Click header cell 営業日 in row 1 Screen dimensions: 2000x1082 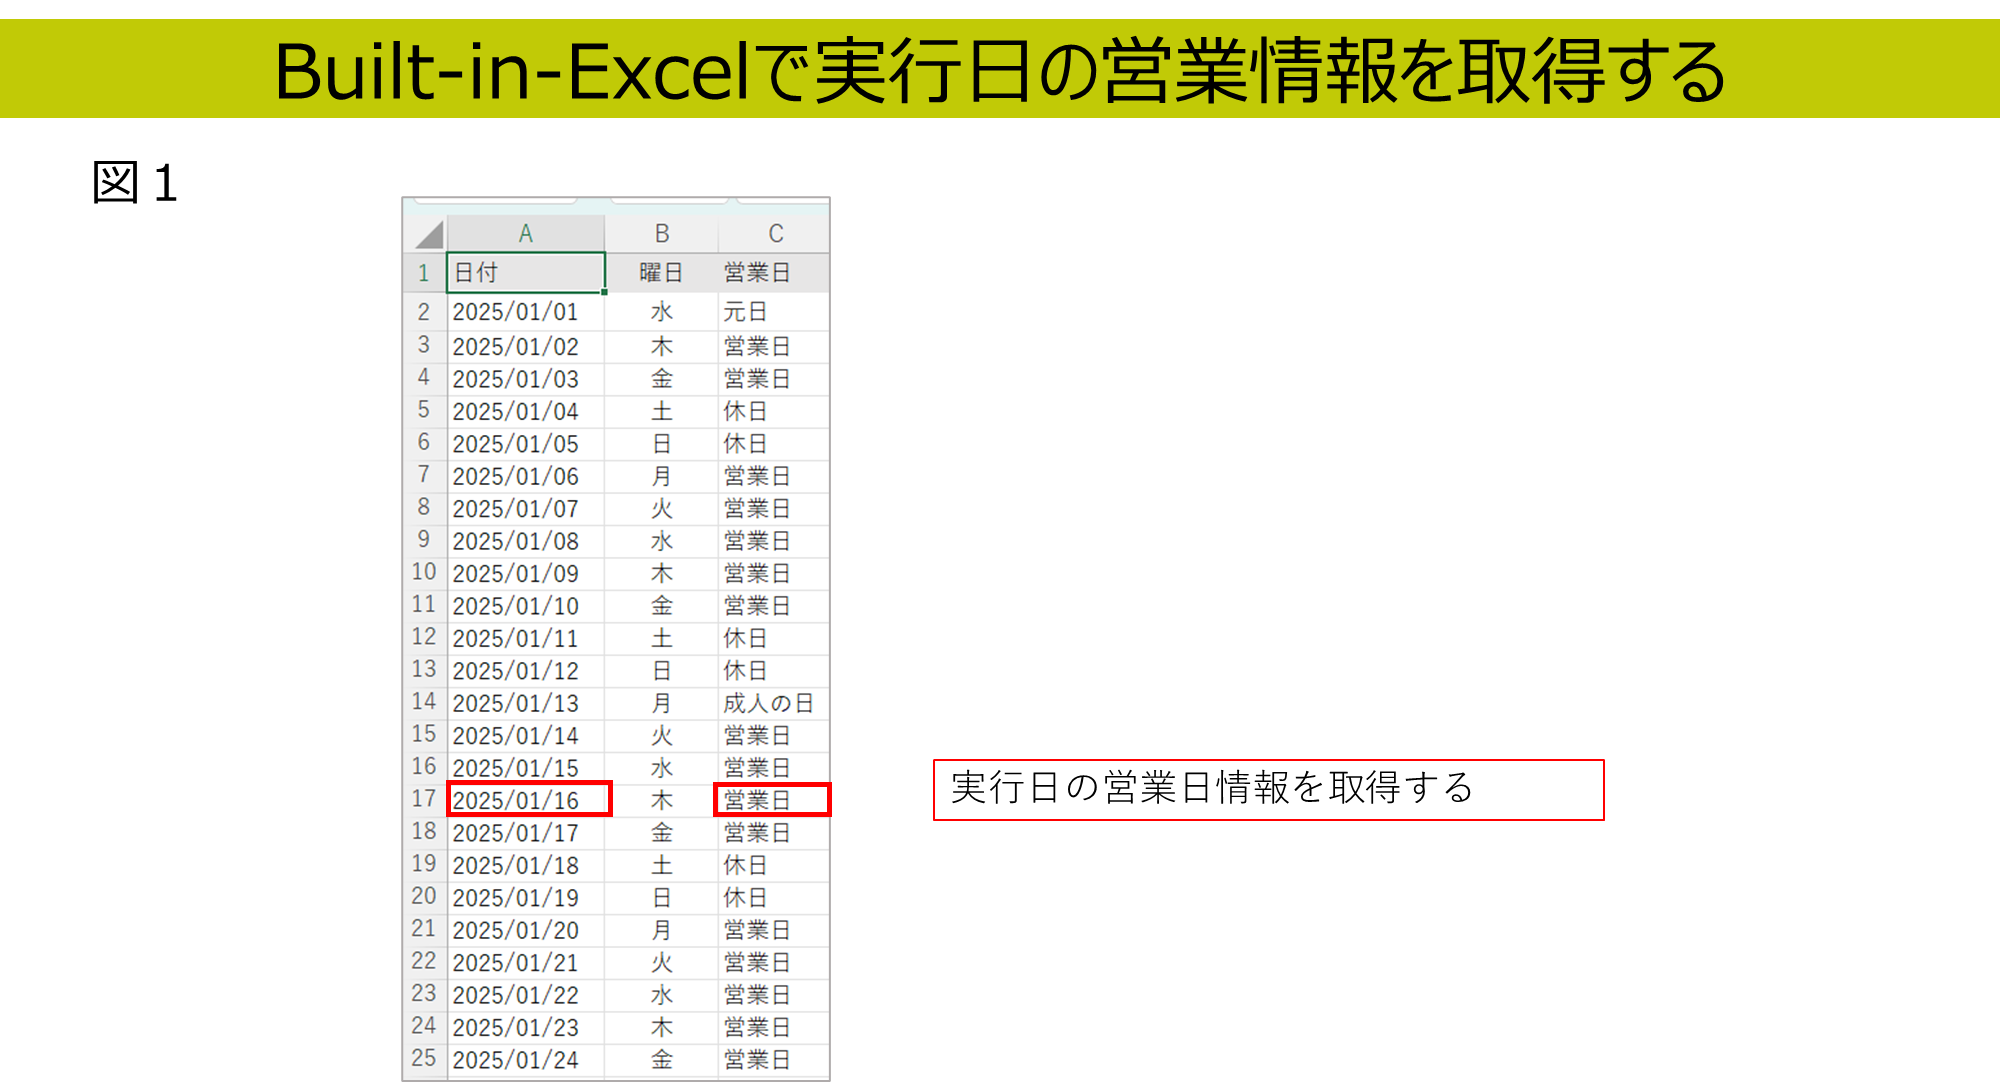774,273
